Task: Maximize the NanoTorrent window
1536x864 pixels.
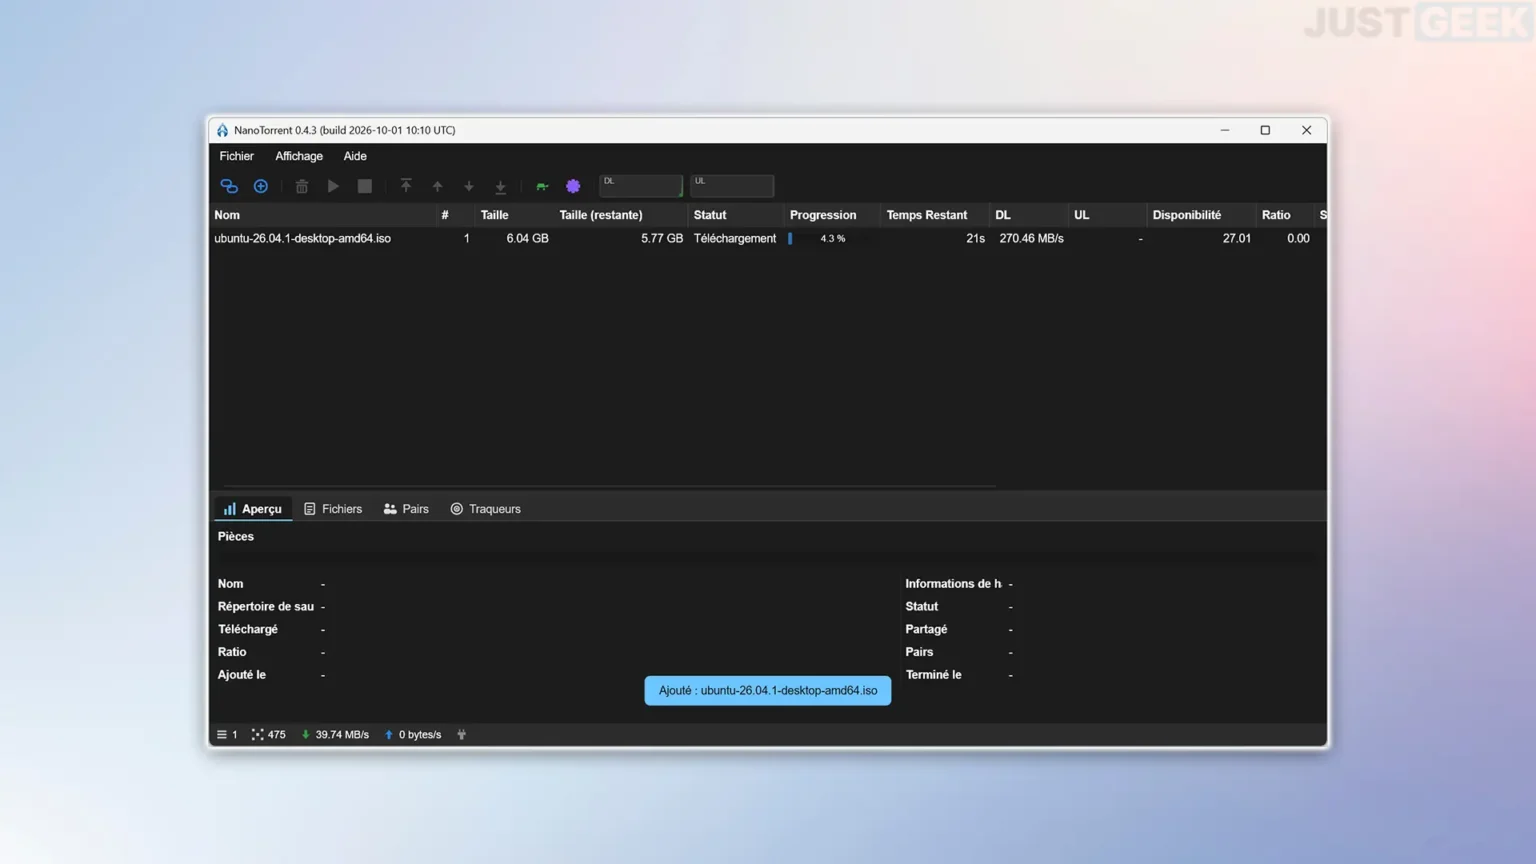Action: 1265,130
